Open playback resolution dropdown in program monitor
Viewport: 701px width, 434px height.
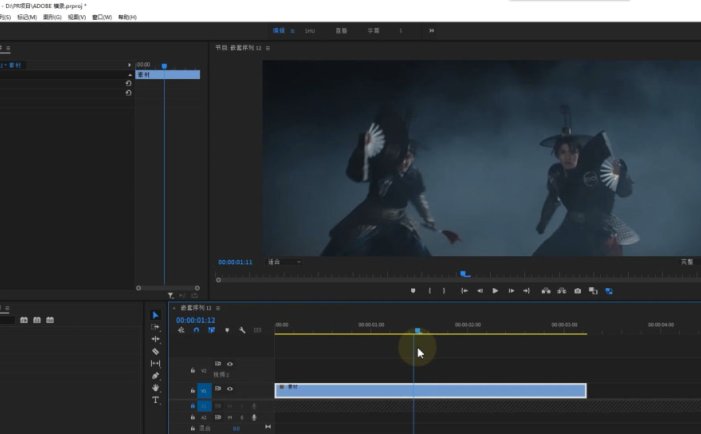point(686,262)
